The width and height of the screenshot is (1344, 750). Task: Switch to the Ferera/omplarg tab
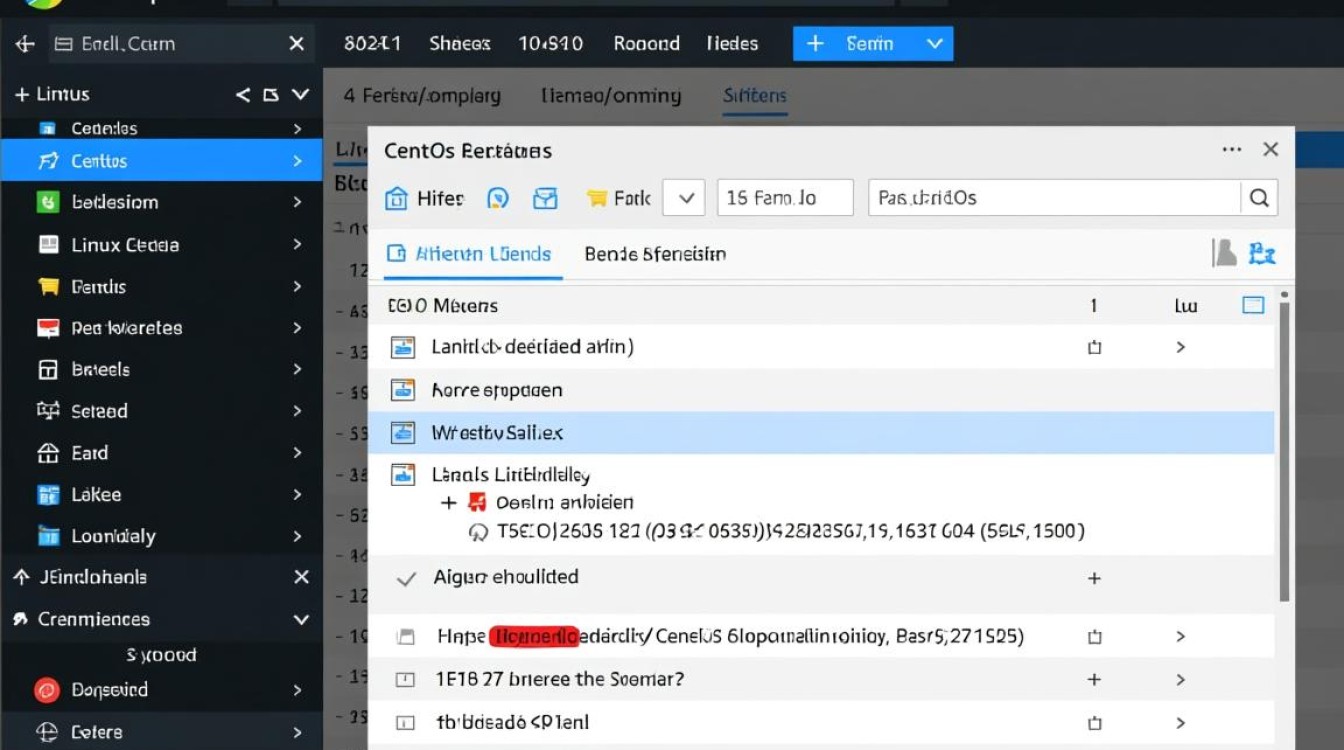422,96
